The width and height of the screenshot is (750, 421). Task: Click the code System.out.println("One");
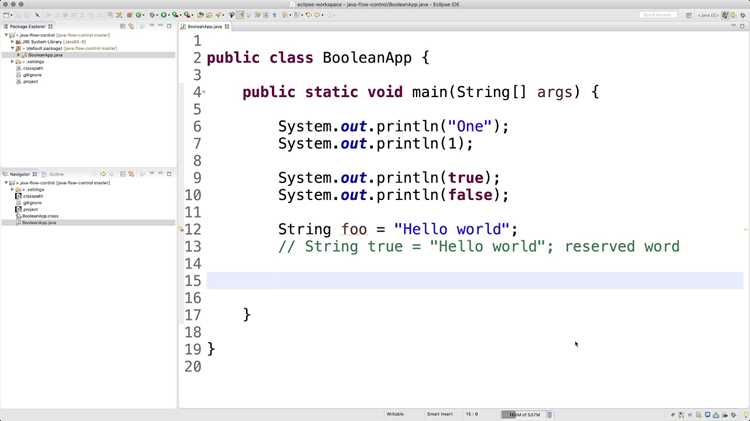[x=394, y=126]
